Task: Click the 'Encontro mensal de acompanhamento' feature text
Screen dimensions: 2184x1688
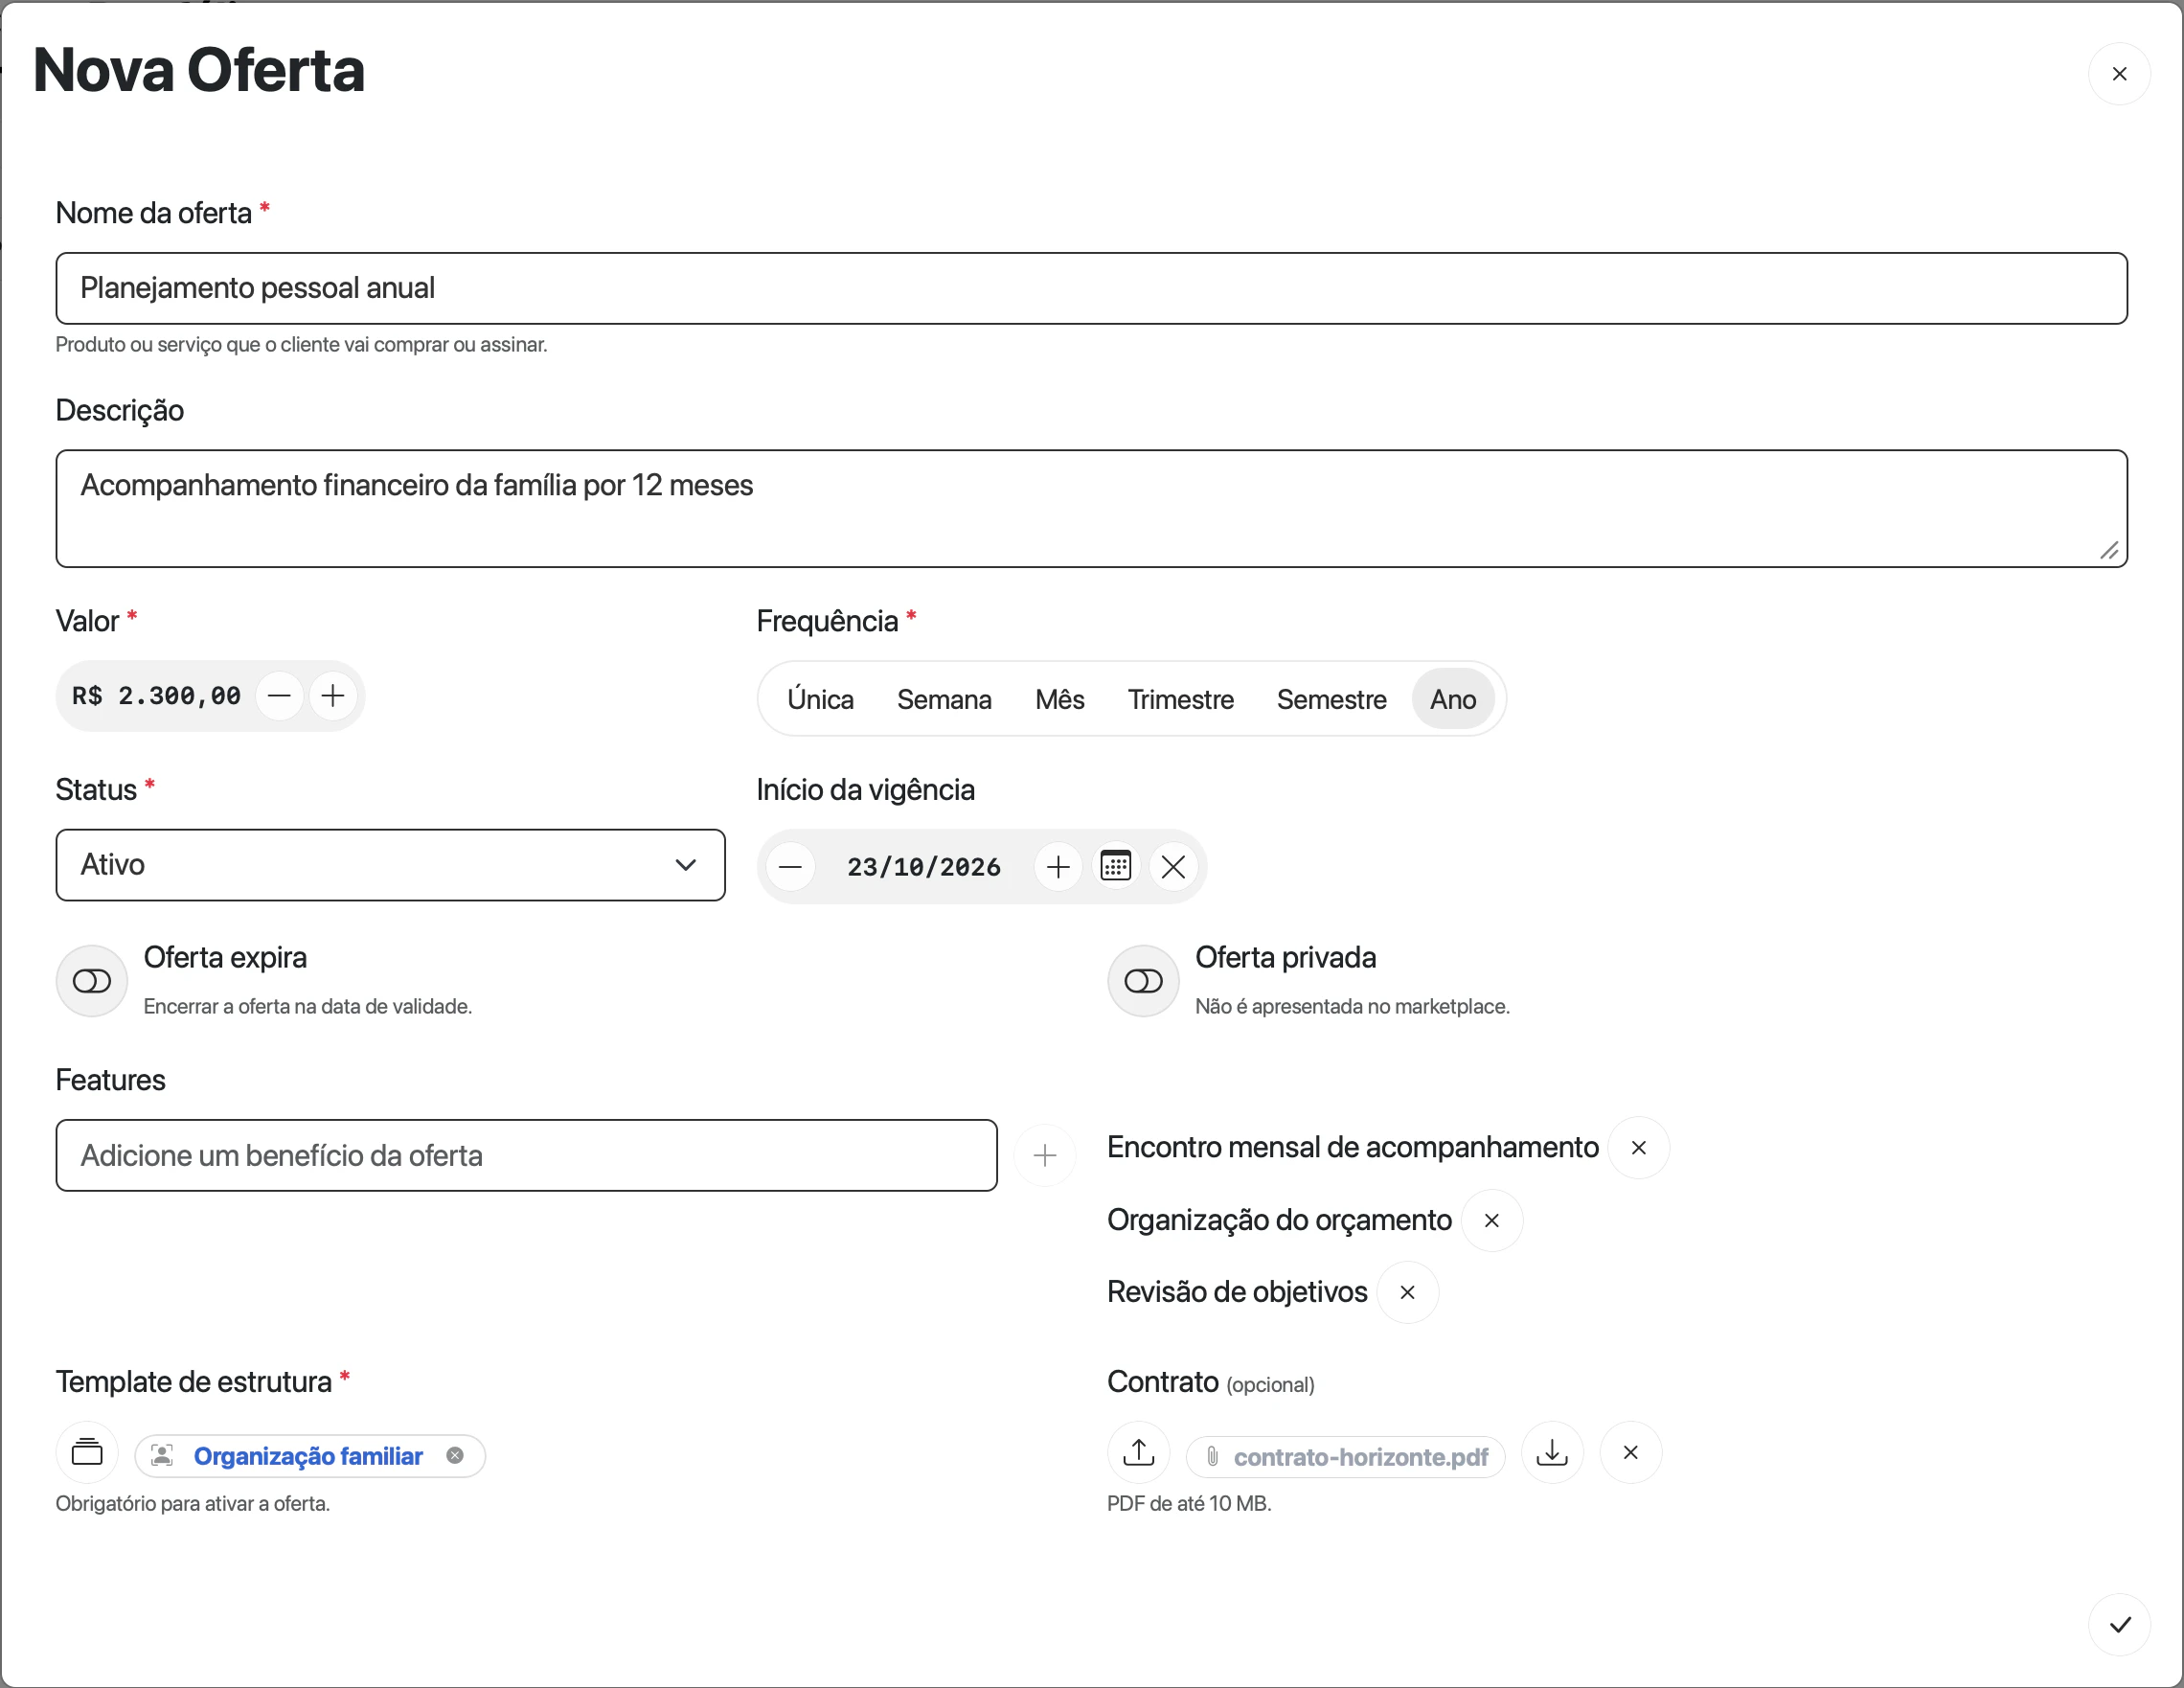Action: tap(1352, 1147)
